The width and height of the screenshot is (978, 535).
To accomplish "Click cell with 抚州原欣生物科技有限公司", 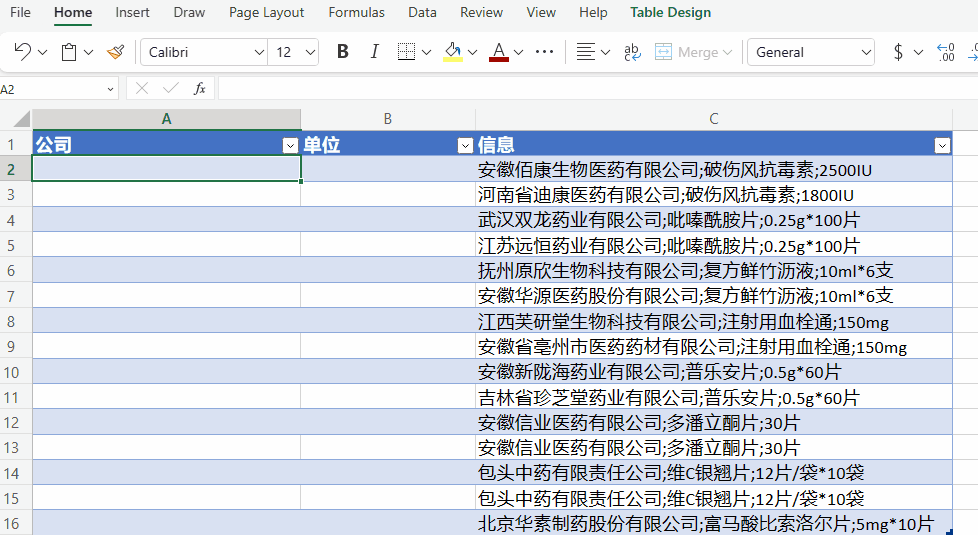I will tap(714, 270).
